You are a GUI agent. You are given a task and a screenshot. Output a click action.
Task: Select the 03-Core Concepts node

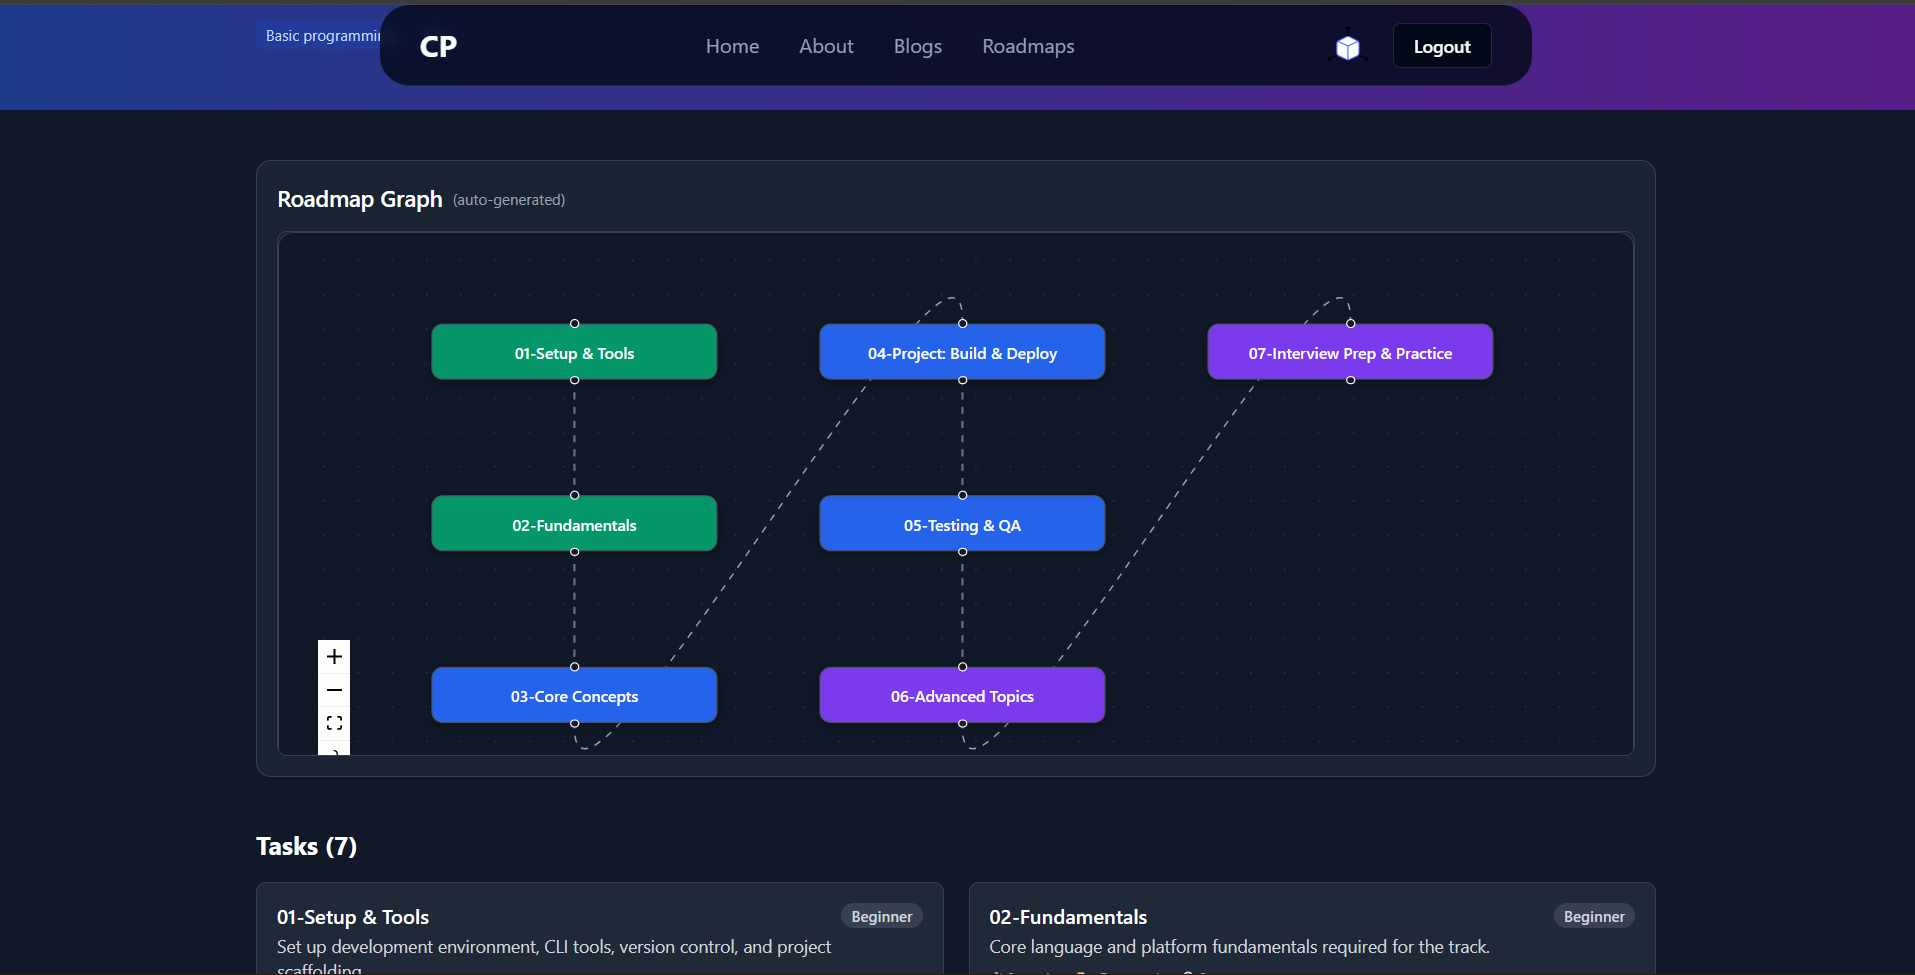[x=574, y=695]
